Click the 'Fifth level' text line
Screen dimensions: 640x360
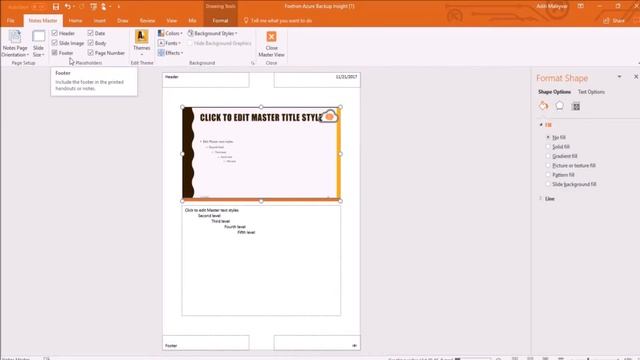(x=246, y=232)
